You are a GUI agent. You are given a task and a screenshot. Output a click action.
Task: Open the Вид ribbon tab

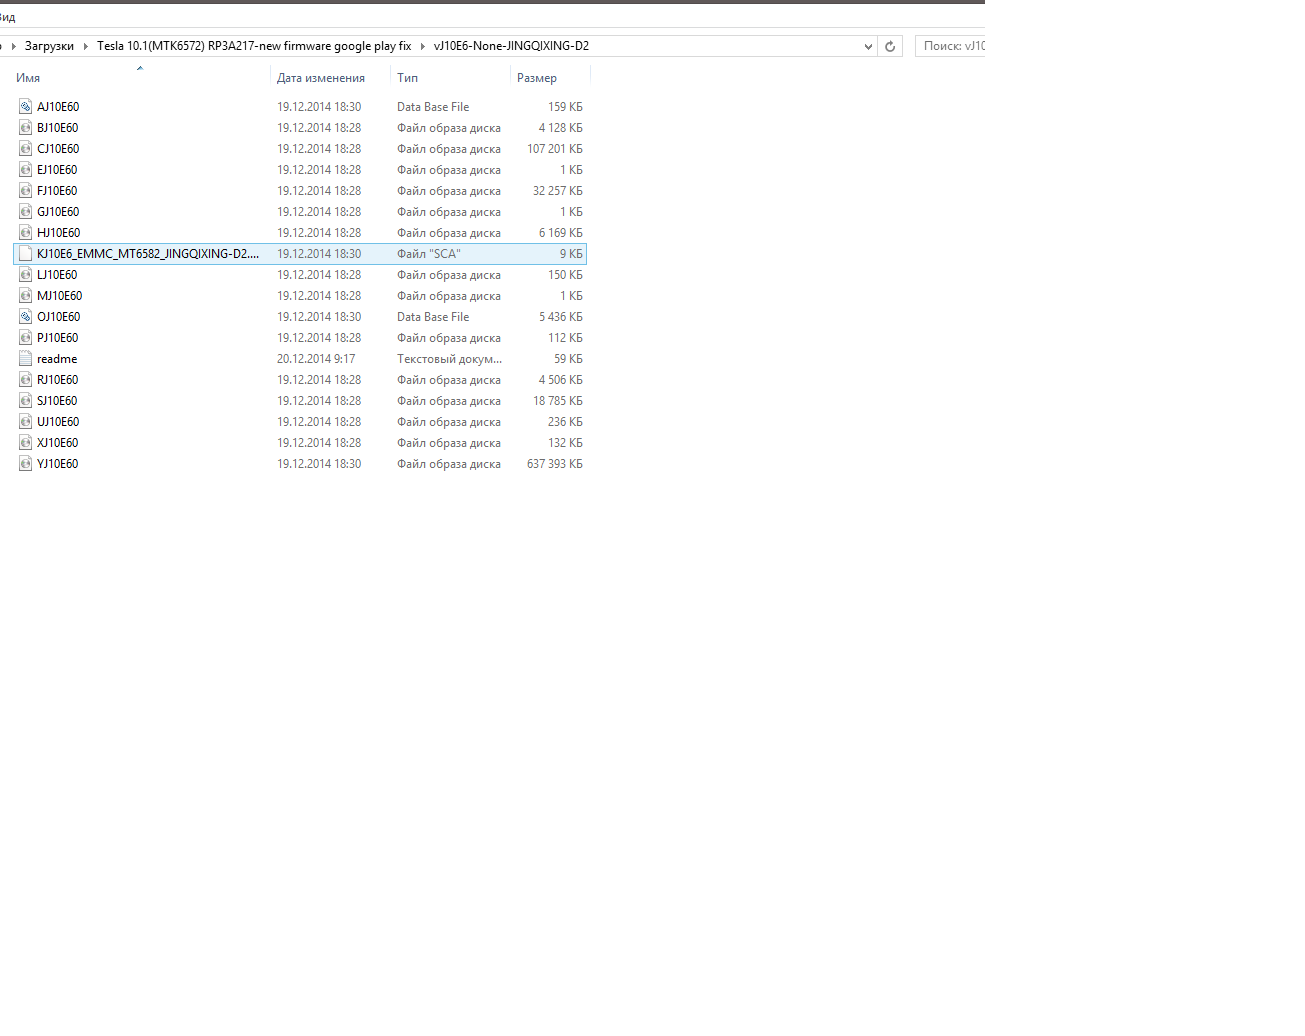7,17
